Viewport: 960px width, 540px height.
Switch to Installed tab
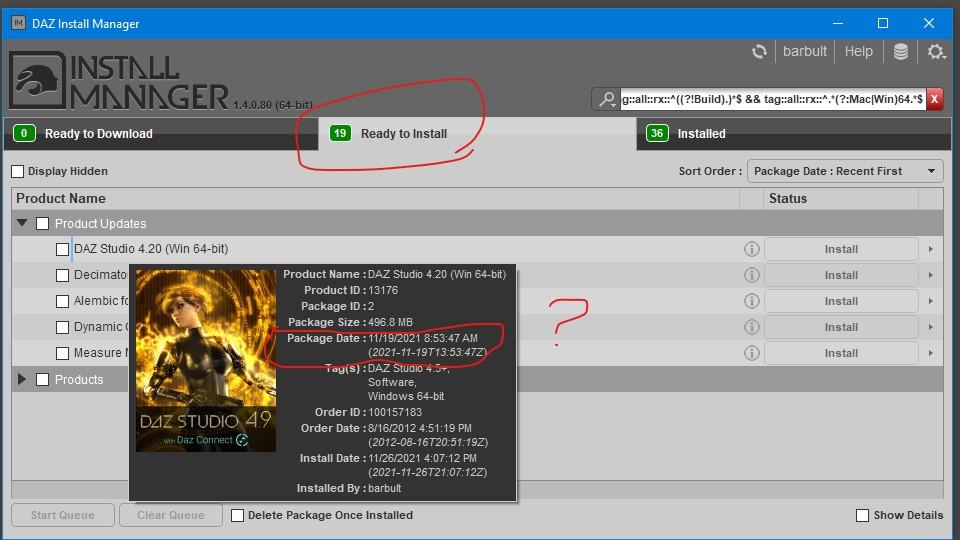coord(793,133)
